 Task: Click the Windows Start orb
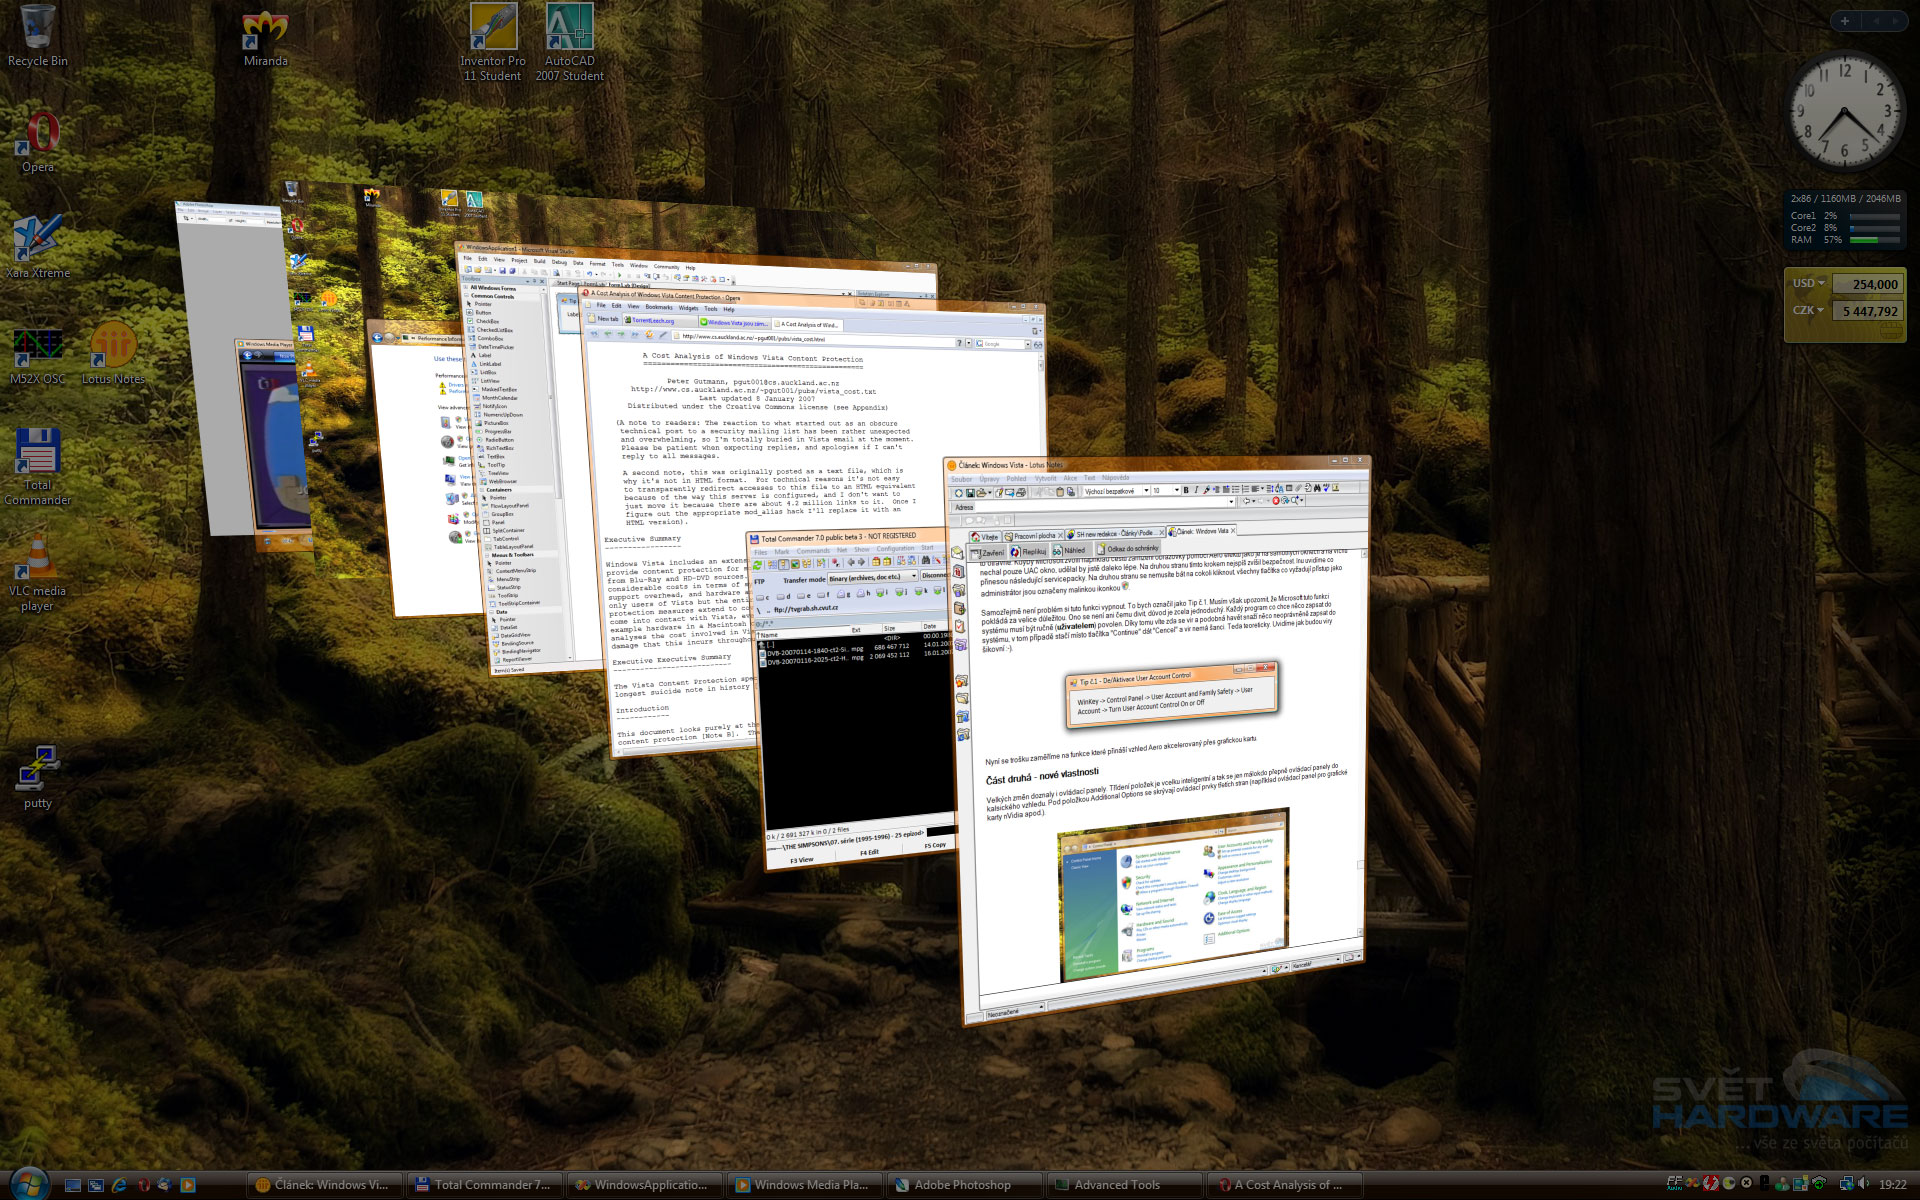click(x=28, y=1184)
